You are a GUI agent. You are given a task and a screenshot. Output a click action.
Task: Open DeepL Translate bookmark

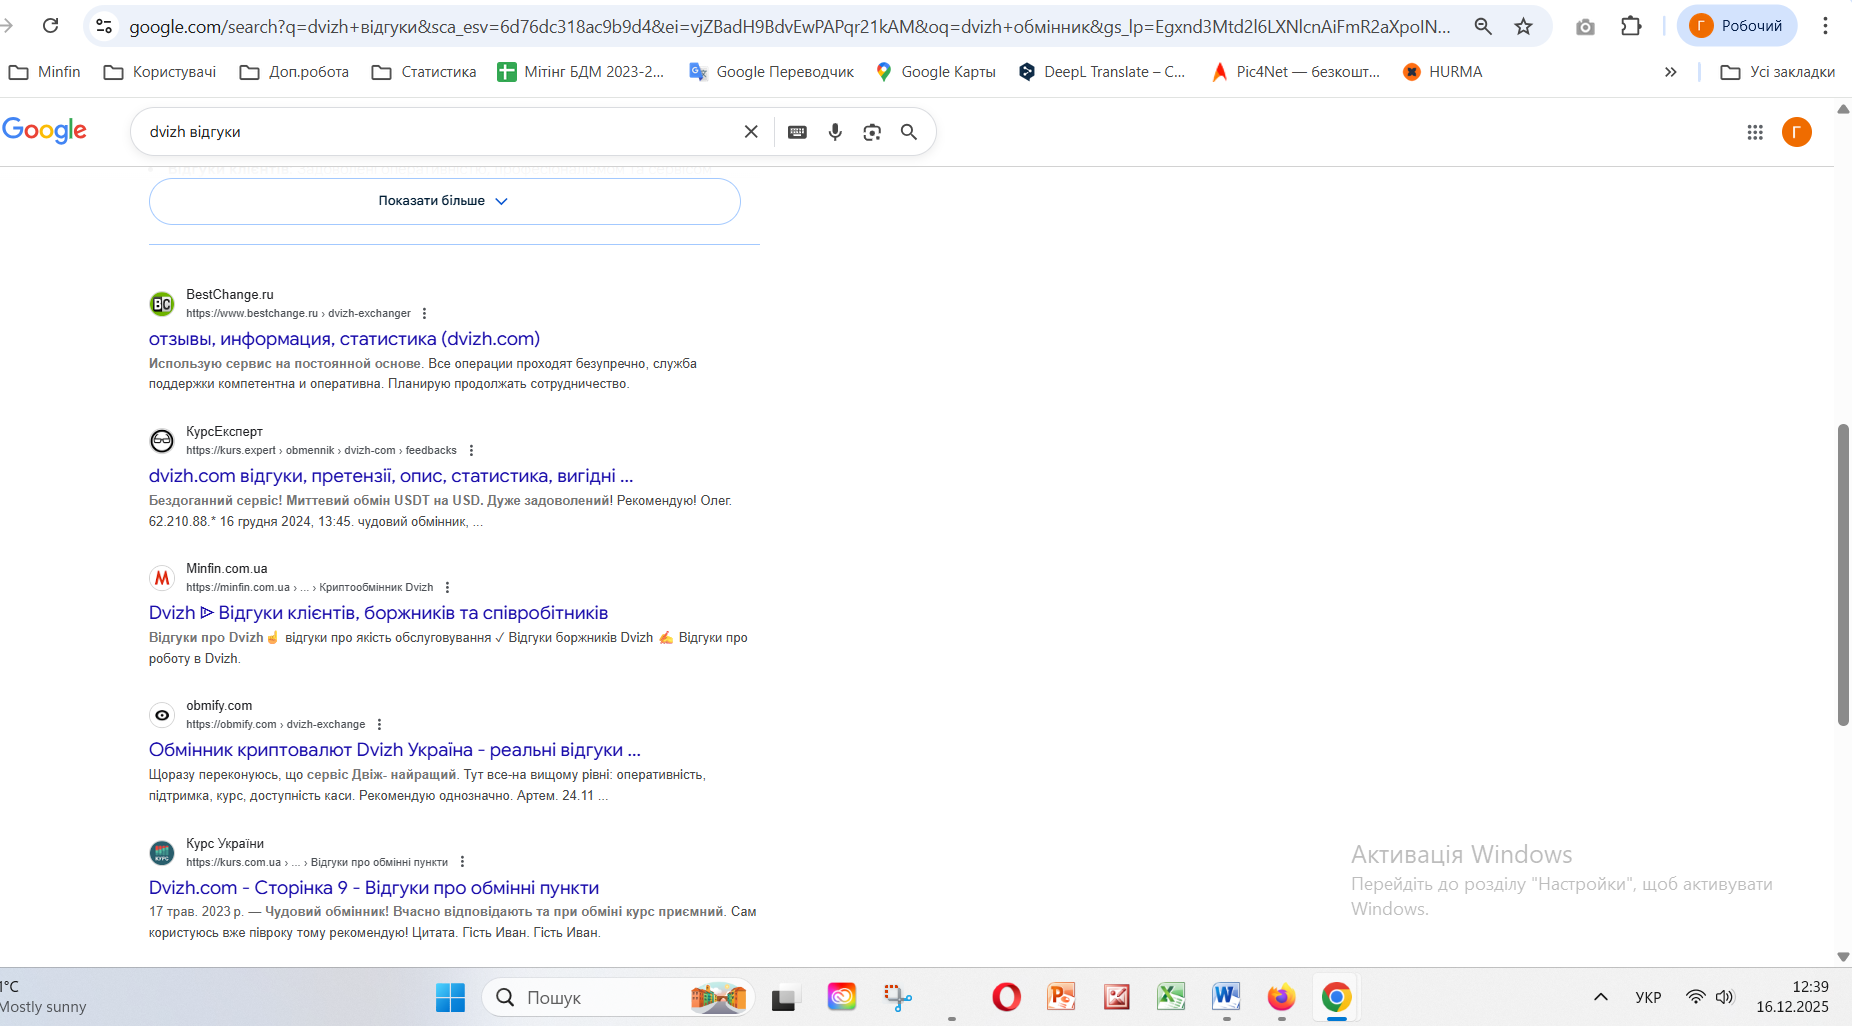pyautogui.click(x=1101, y=72)
